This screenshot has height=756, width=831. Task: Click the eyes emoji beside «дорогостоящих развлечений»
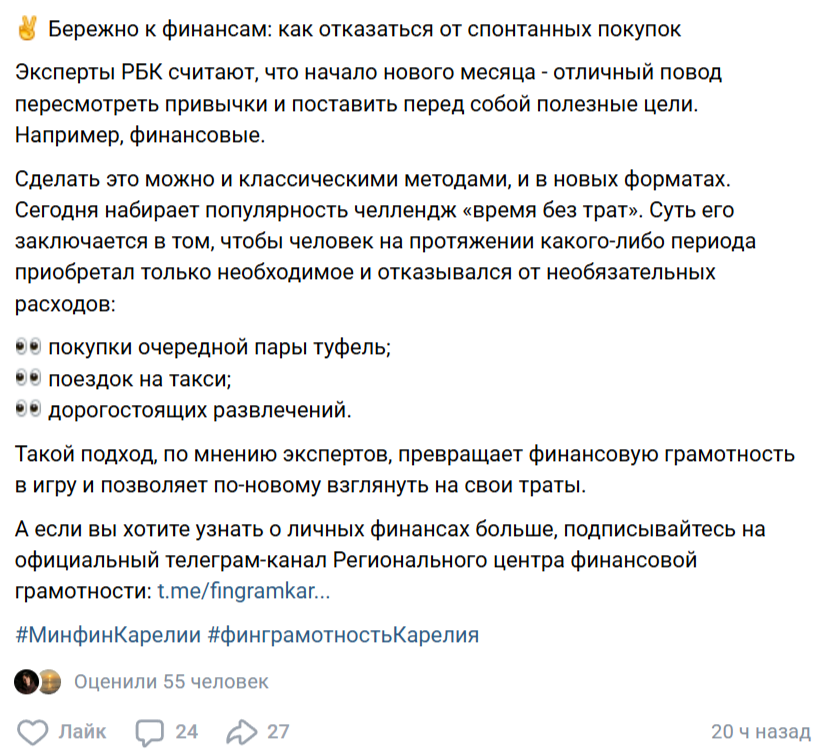pos(28,409)
